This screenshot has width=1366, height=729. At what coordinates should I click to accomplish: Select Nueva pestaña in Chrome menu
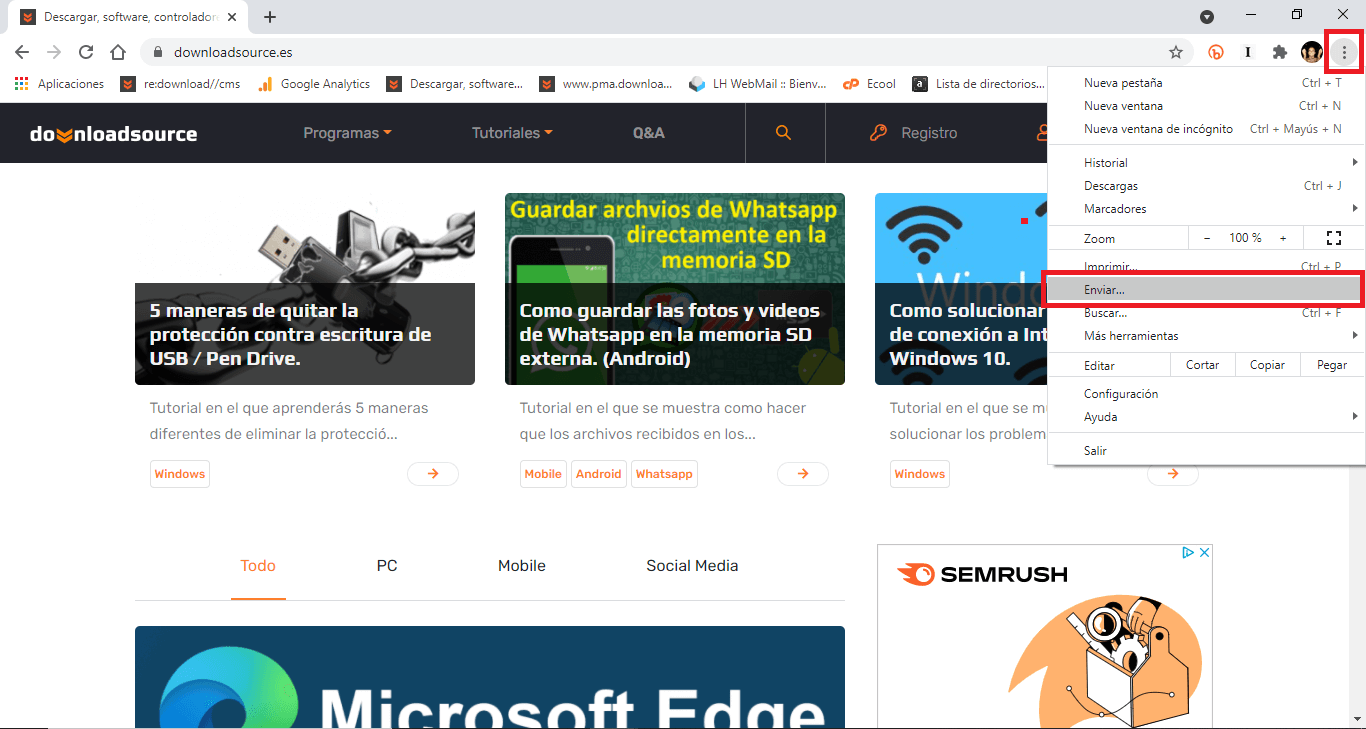pos(1206,83)
